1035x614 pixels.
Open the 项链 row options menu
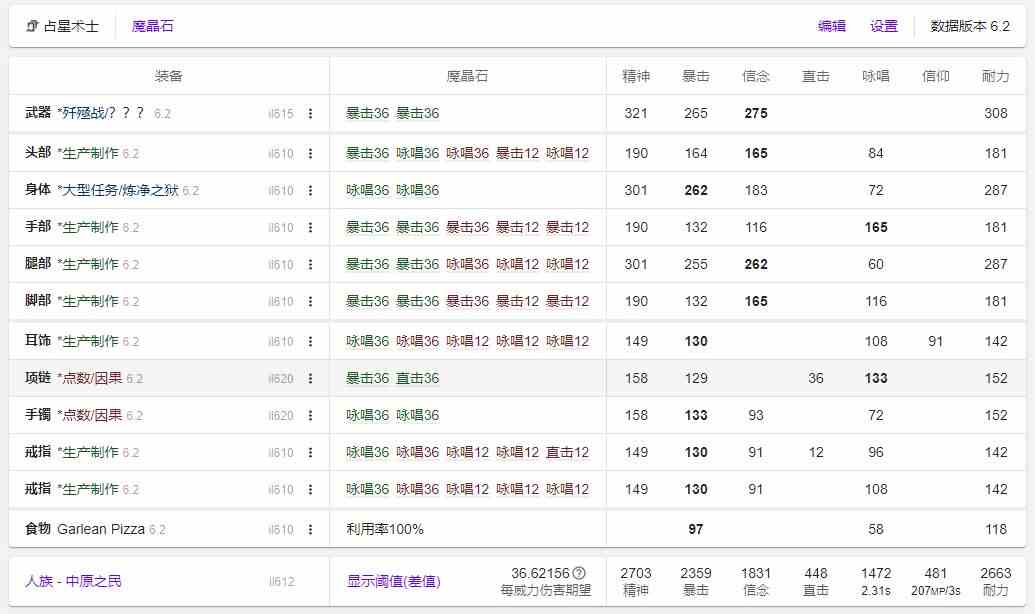pos(310,379)
